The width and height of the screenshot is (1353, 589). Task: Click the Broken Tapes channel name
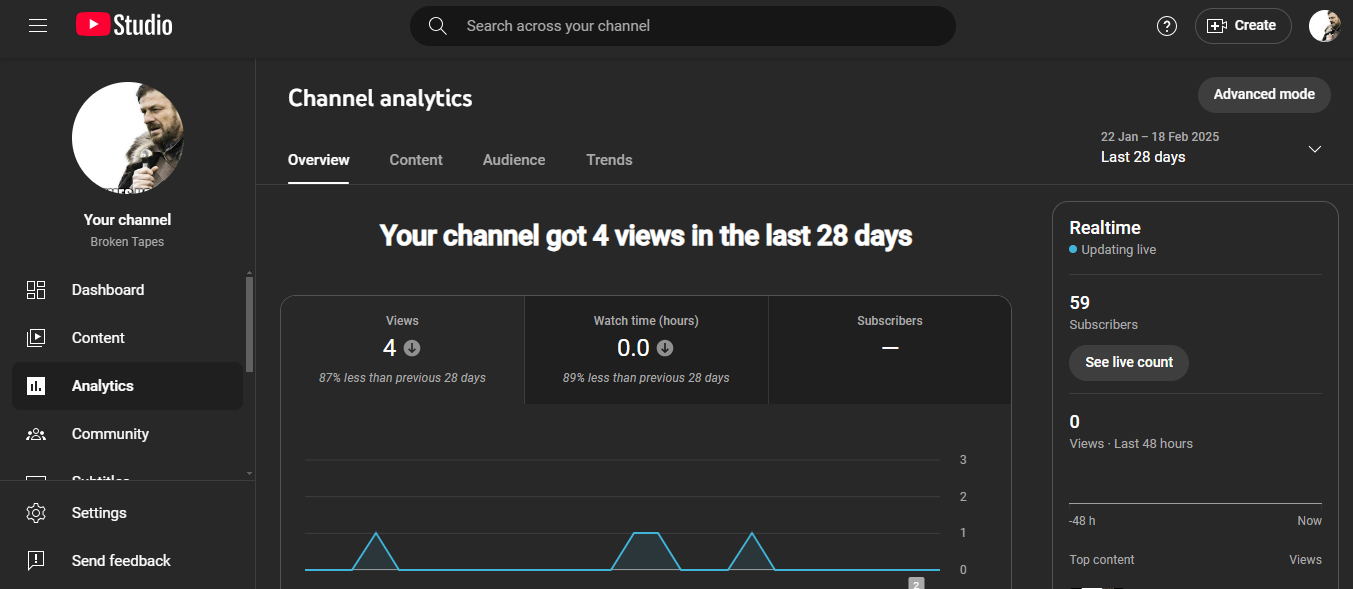click(x=127, y=242)
